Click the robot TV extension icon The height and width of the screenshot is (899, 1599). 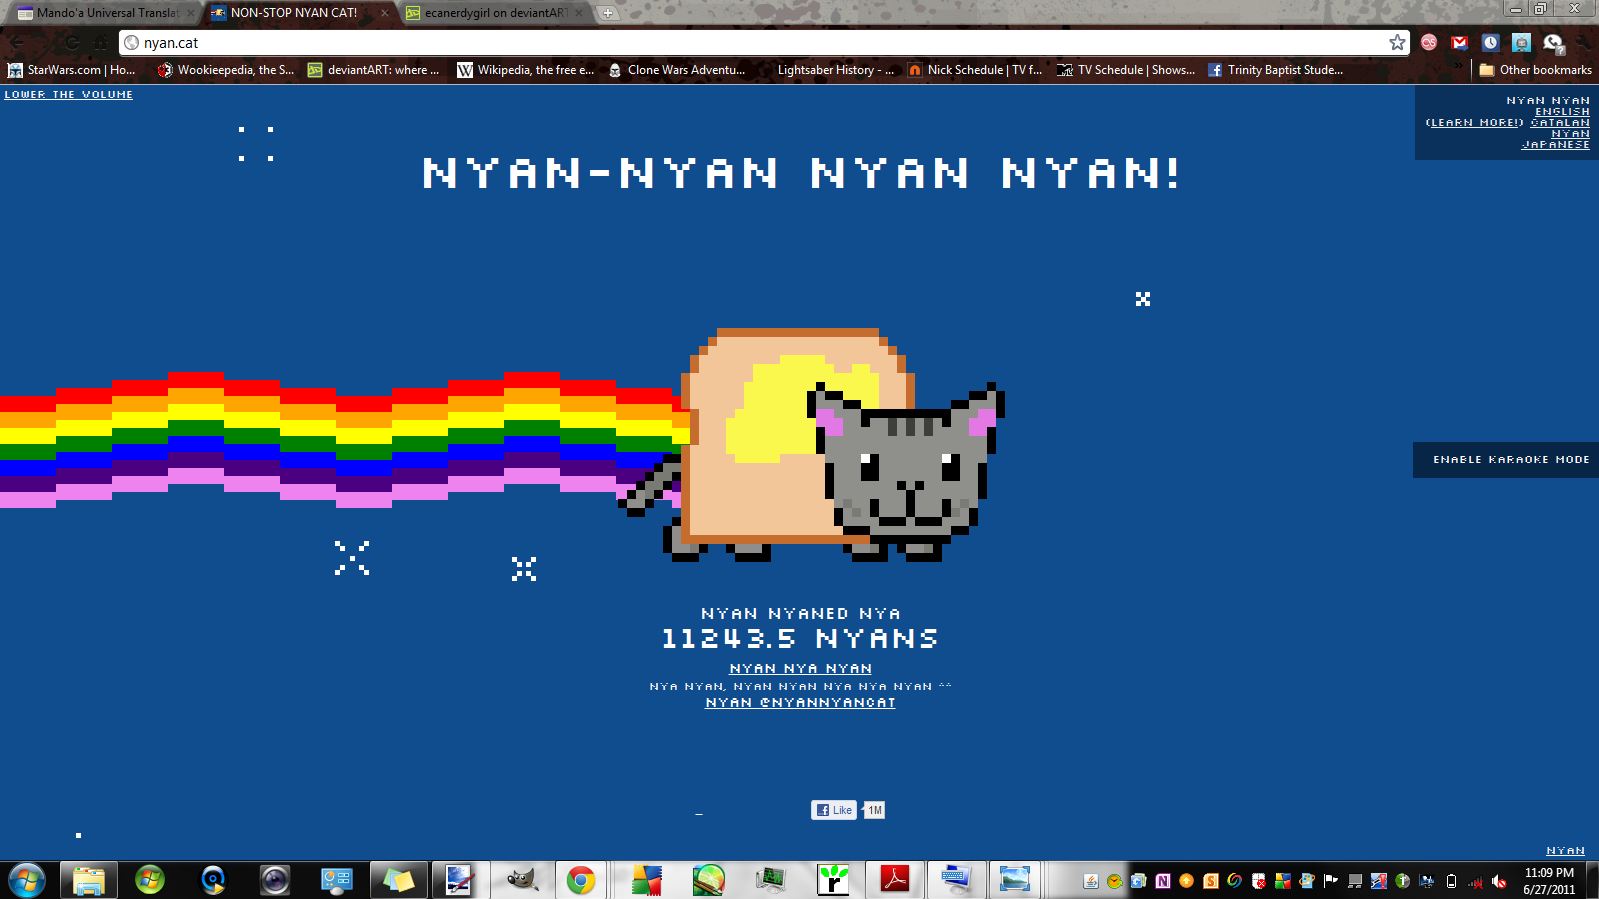[x=1522, y=42]
